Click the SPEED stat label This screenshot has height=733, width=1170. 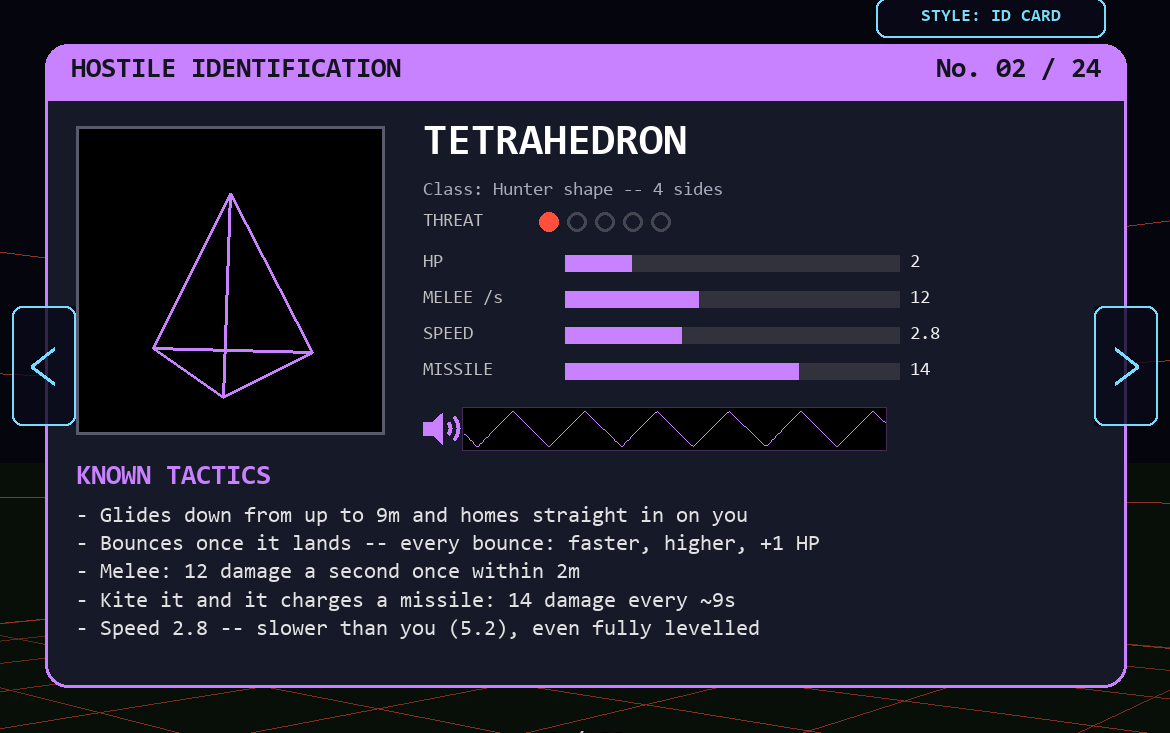[x=448, y=334]
